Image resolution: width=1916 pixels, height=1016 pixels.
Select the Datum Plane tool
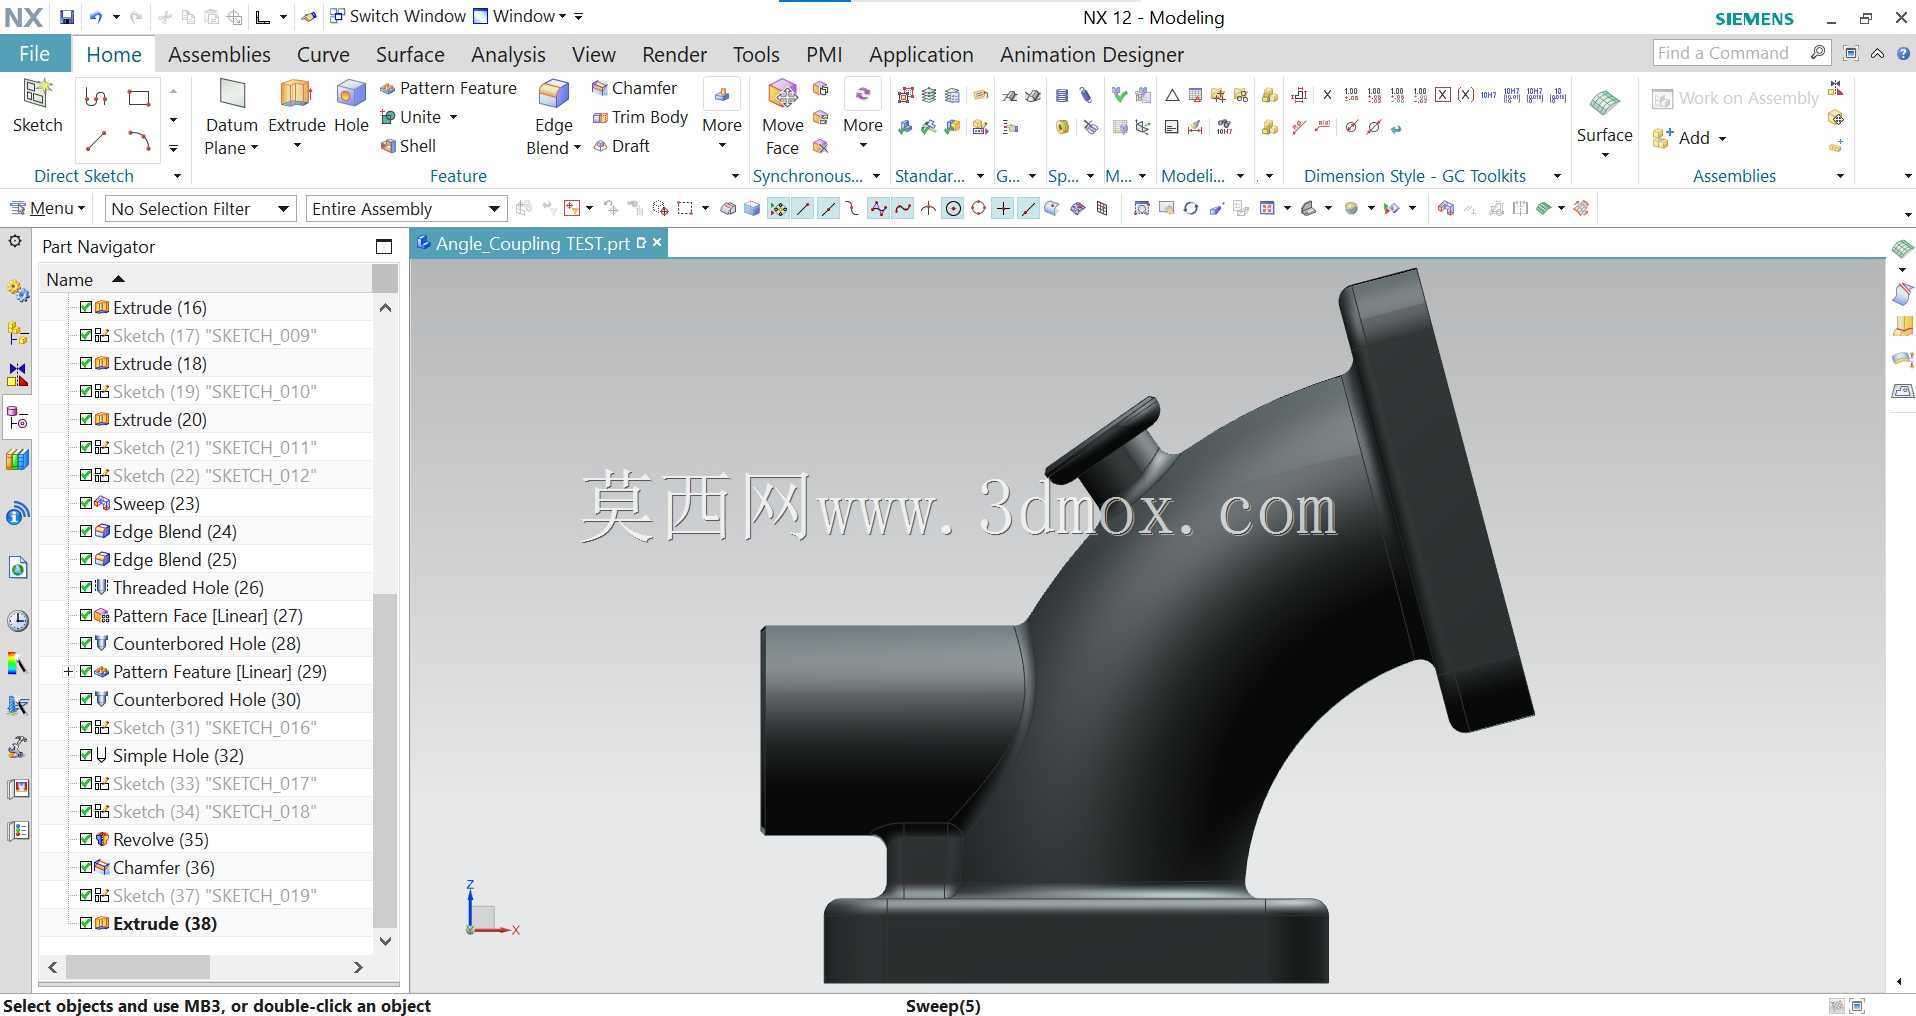click(x=231, y=117)
